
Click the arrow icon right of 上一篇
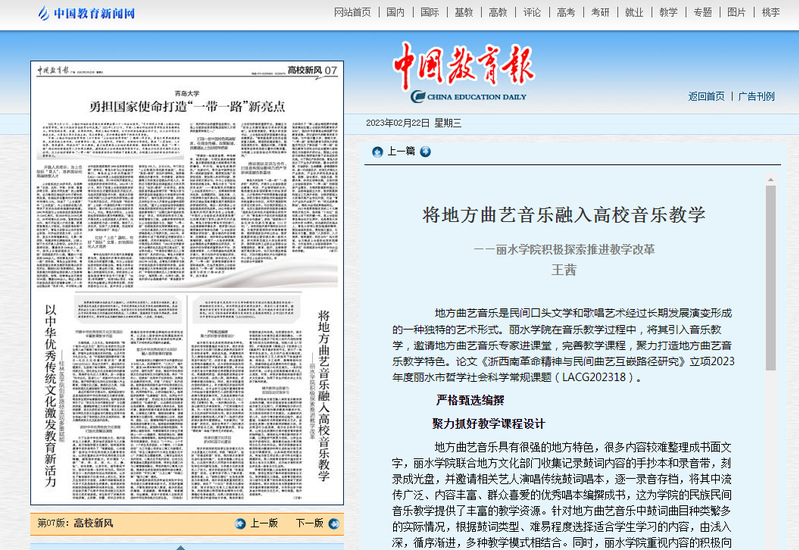coord(425,152)
